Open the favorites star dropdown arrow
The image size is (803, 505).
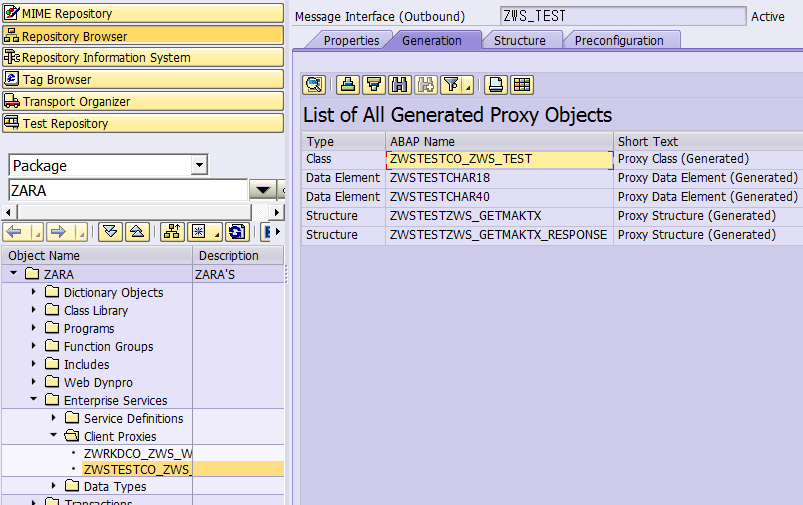click(217, 232)
